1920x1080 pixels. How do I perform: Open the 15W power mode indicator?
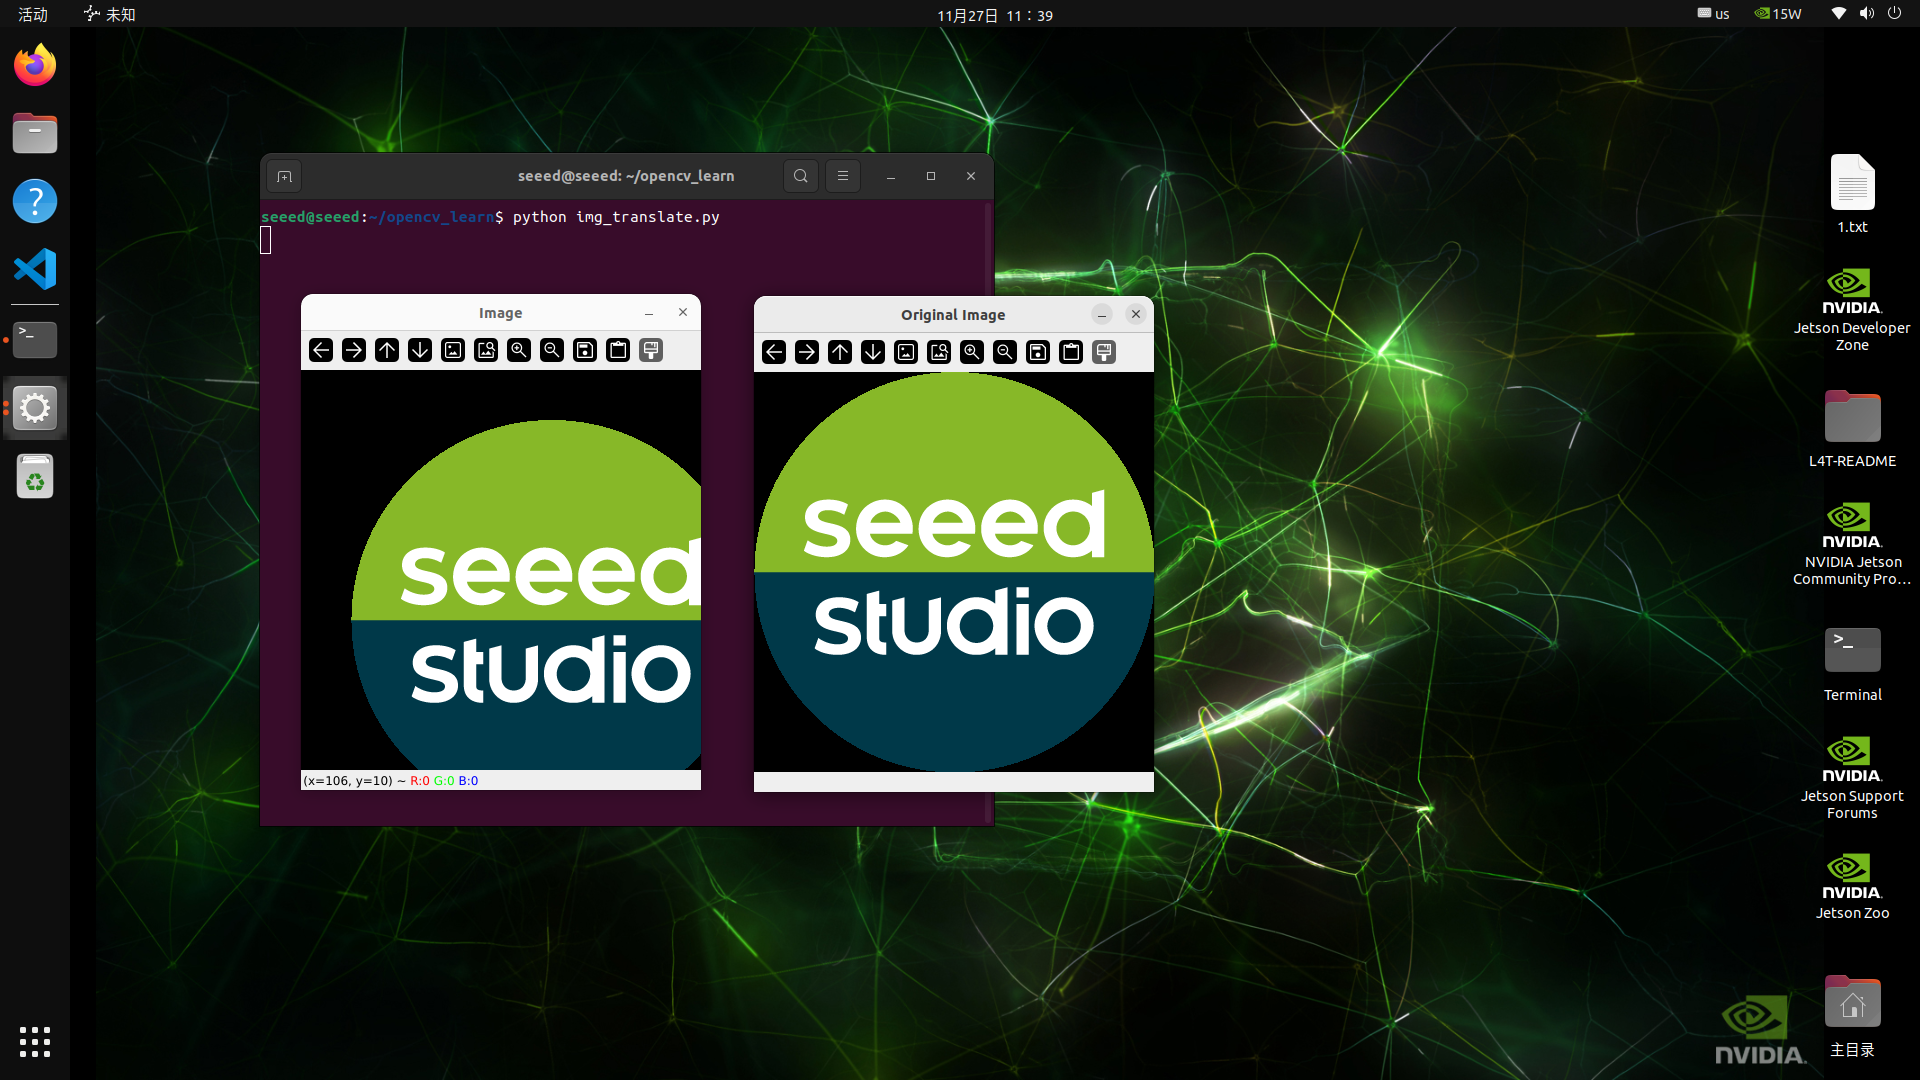click(1778, 14)
